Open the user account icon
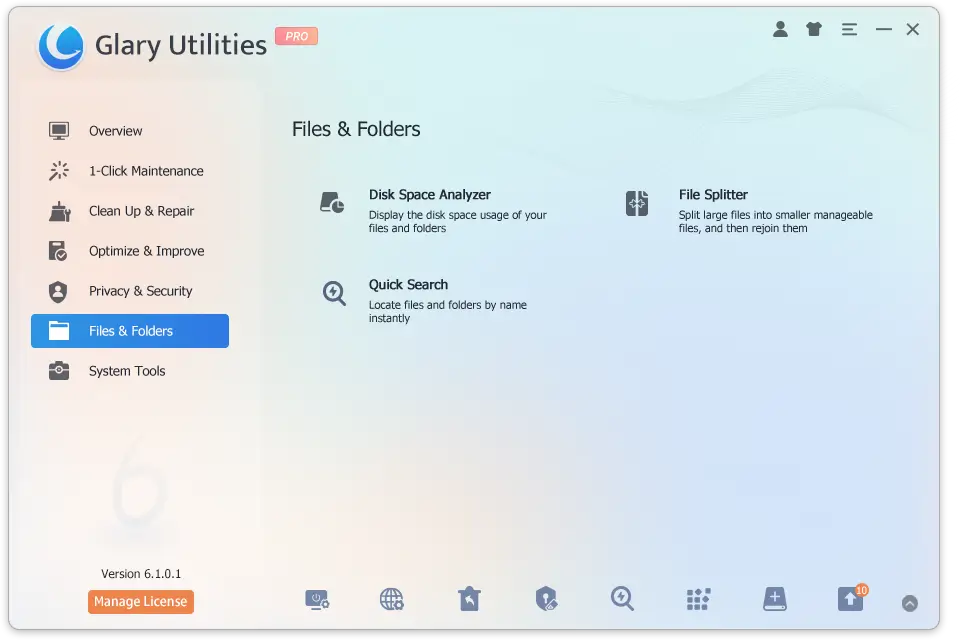Image resolution: width=960 pixels, height=640 pixels. [x=780, y=29]
